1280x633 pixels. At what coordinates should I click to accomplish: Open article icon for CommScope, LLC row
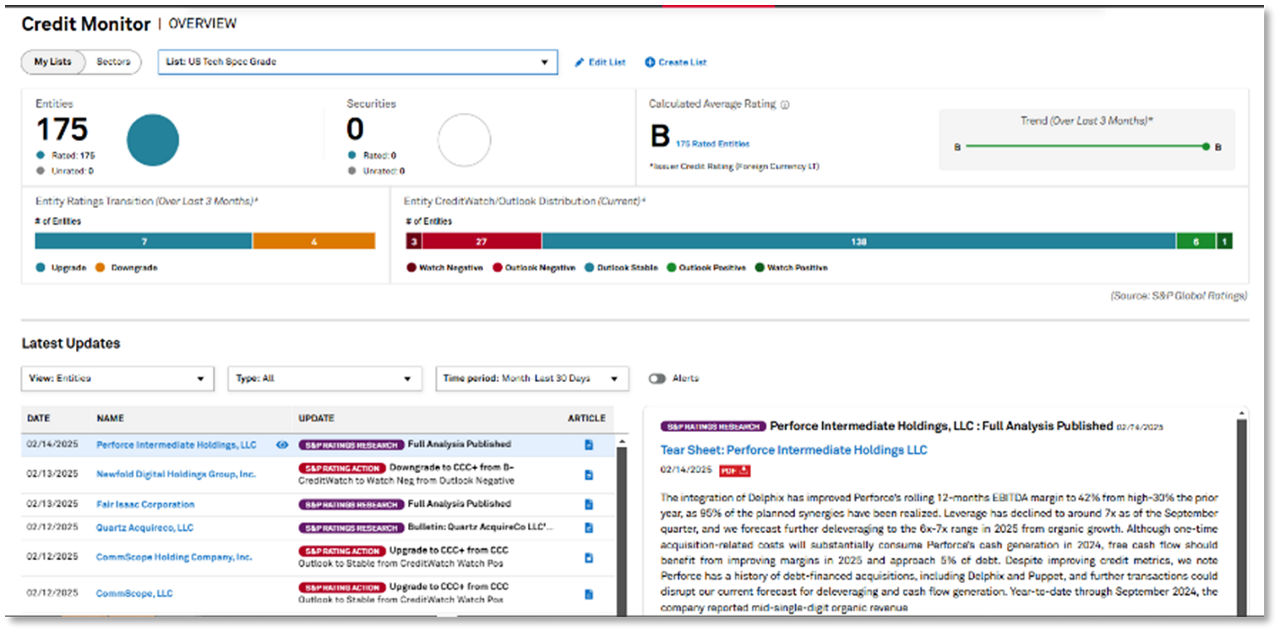589,593
